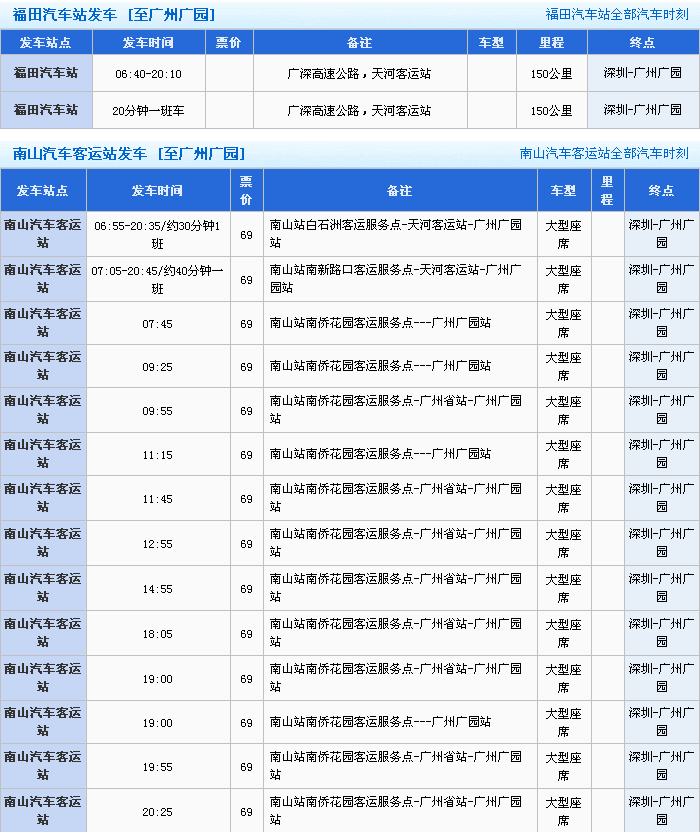Click 南山汽车客运站 in the 19:55 row
The image size is (700, 832).
pos(43,766)
